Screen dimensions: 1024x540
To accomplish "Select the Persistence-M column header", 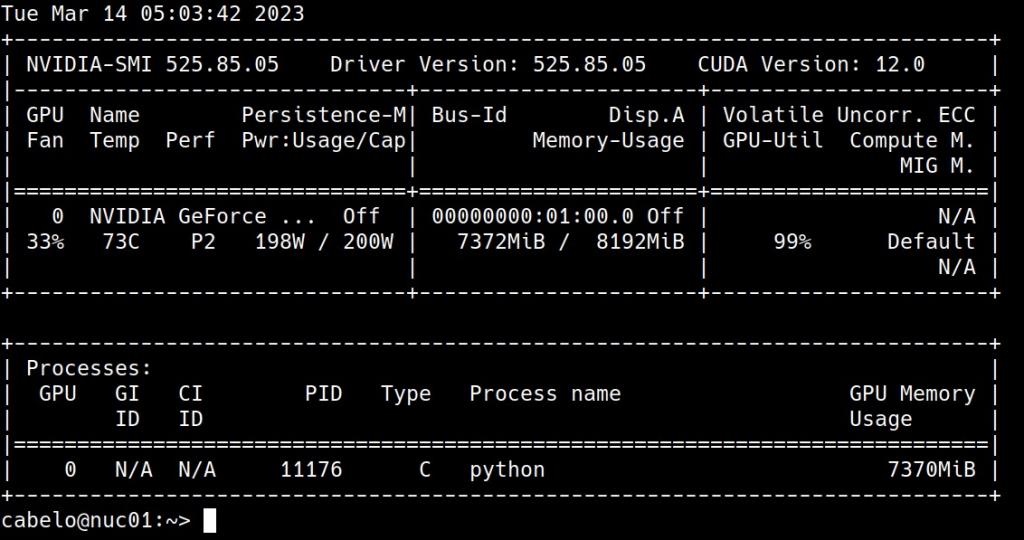I will pyautogui.click(x=324, y=115).
